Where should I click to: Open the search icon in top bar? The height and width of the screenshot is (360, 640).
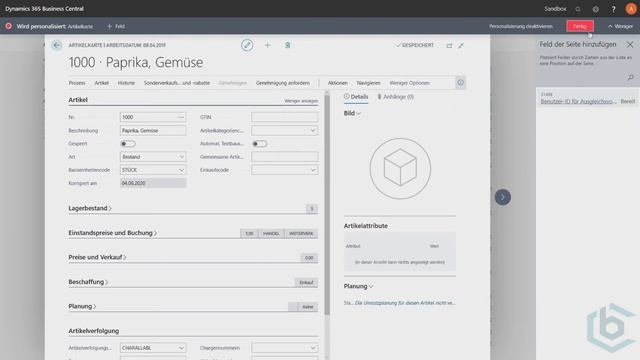point(578,9)
